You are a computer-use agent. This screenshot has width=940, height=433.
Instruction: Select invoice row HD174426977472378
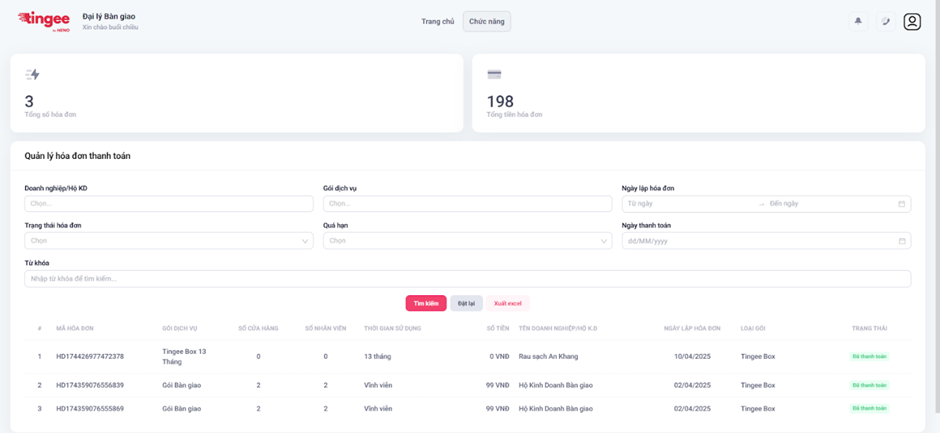(90, 356)
